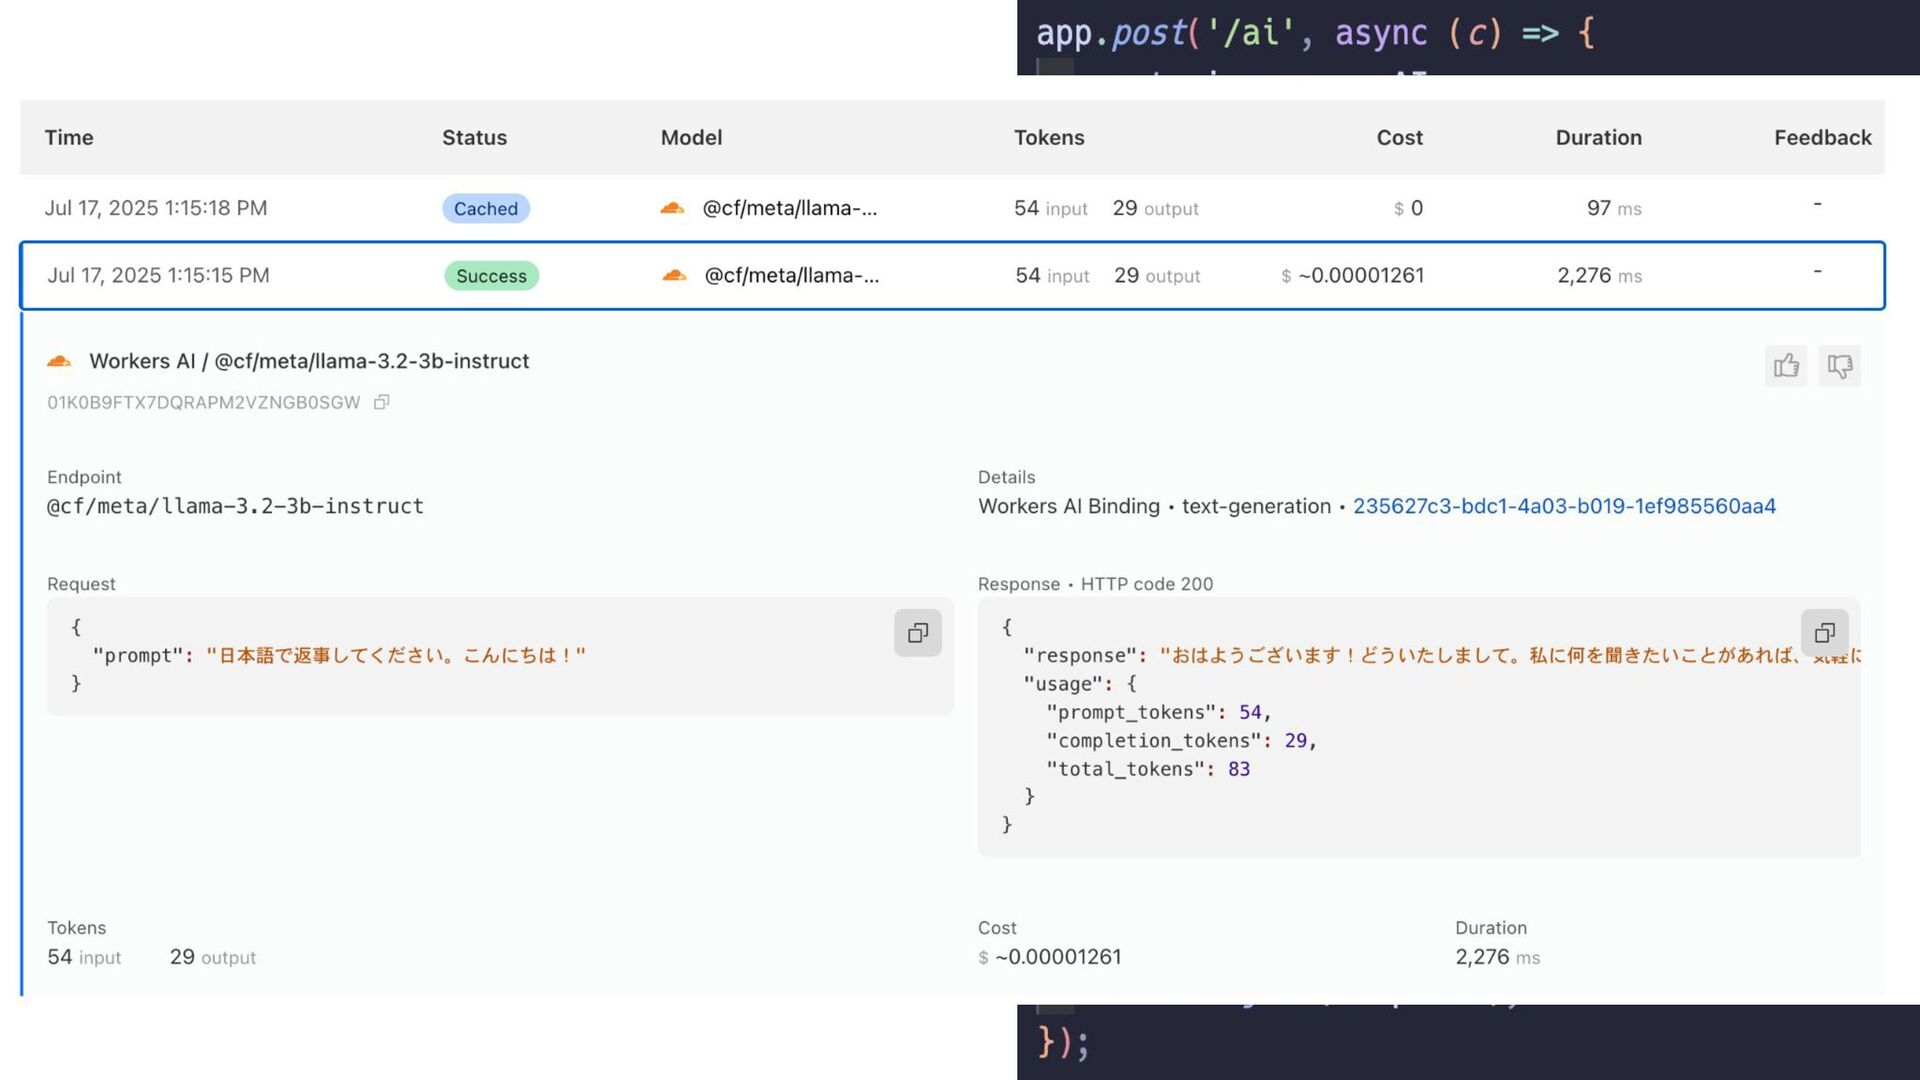Click the thumbs up feedback icon
The height and width of the screenshot is (1080, 1920).
coord(1786,366)
